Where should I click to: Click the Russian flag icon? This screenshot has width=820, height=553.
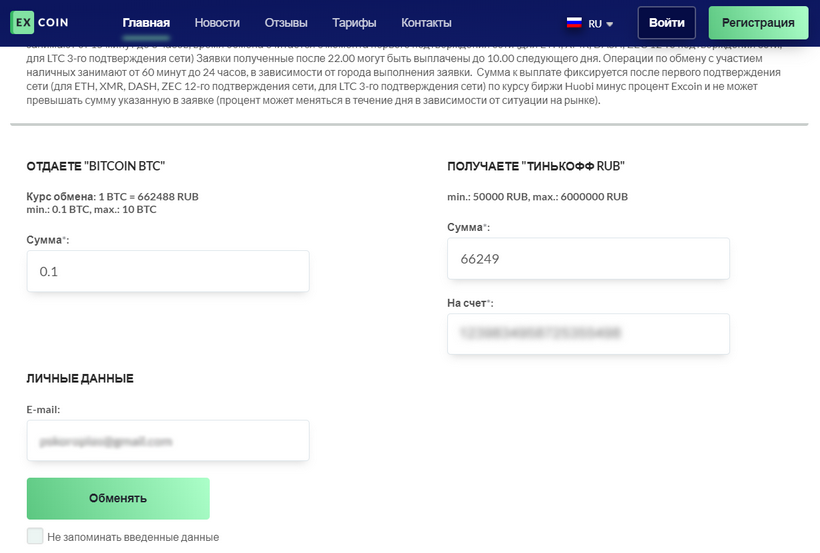pyautogui.click(x=574, y=22)
